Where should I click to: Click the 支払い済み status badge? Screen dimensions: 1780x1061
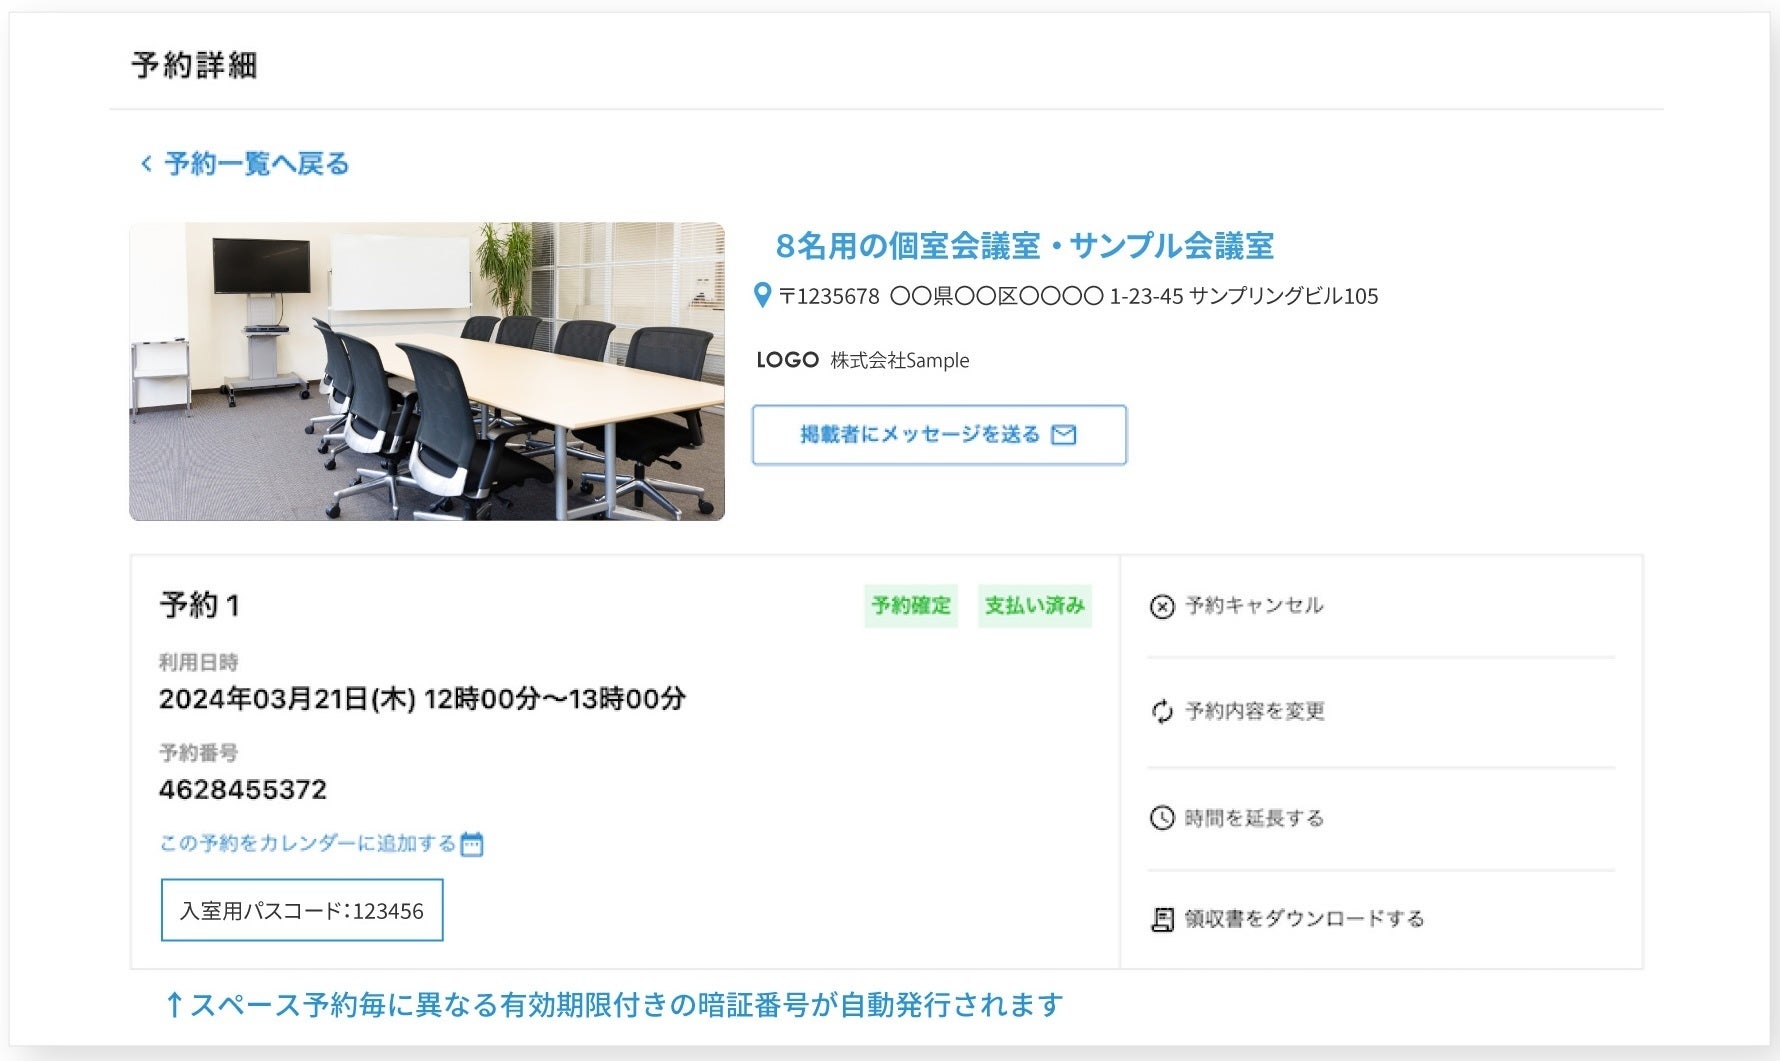click(1034, 605)
